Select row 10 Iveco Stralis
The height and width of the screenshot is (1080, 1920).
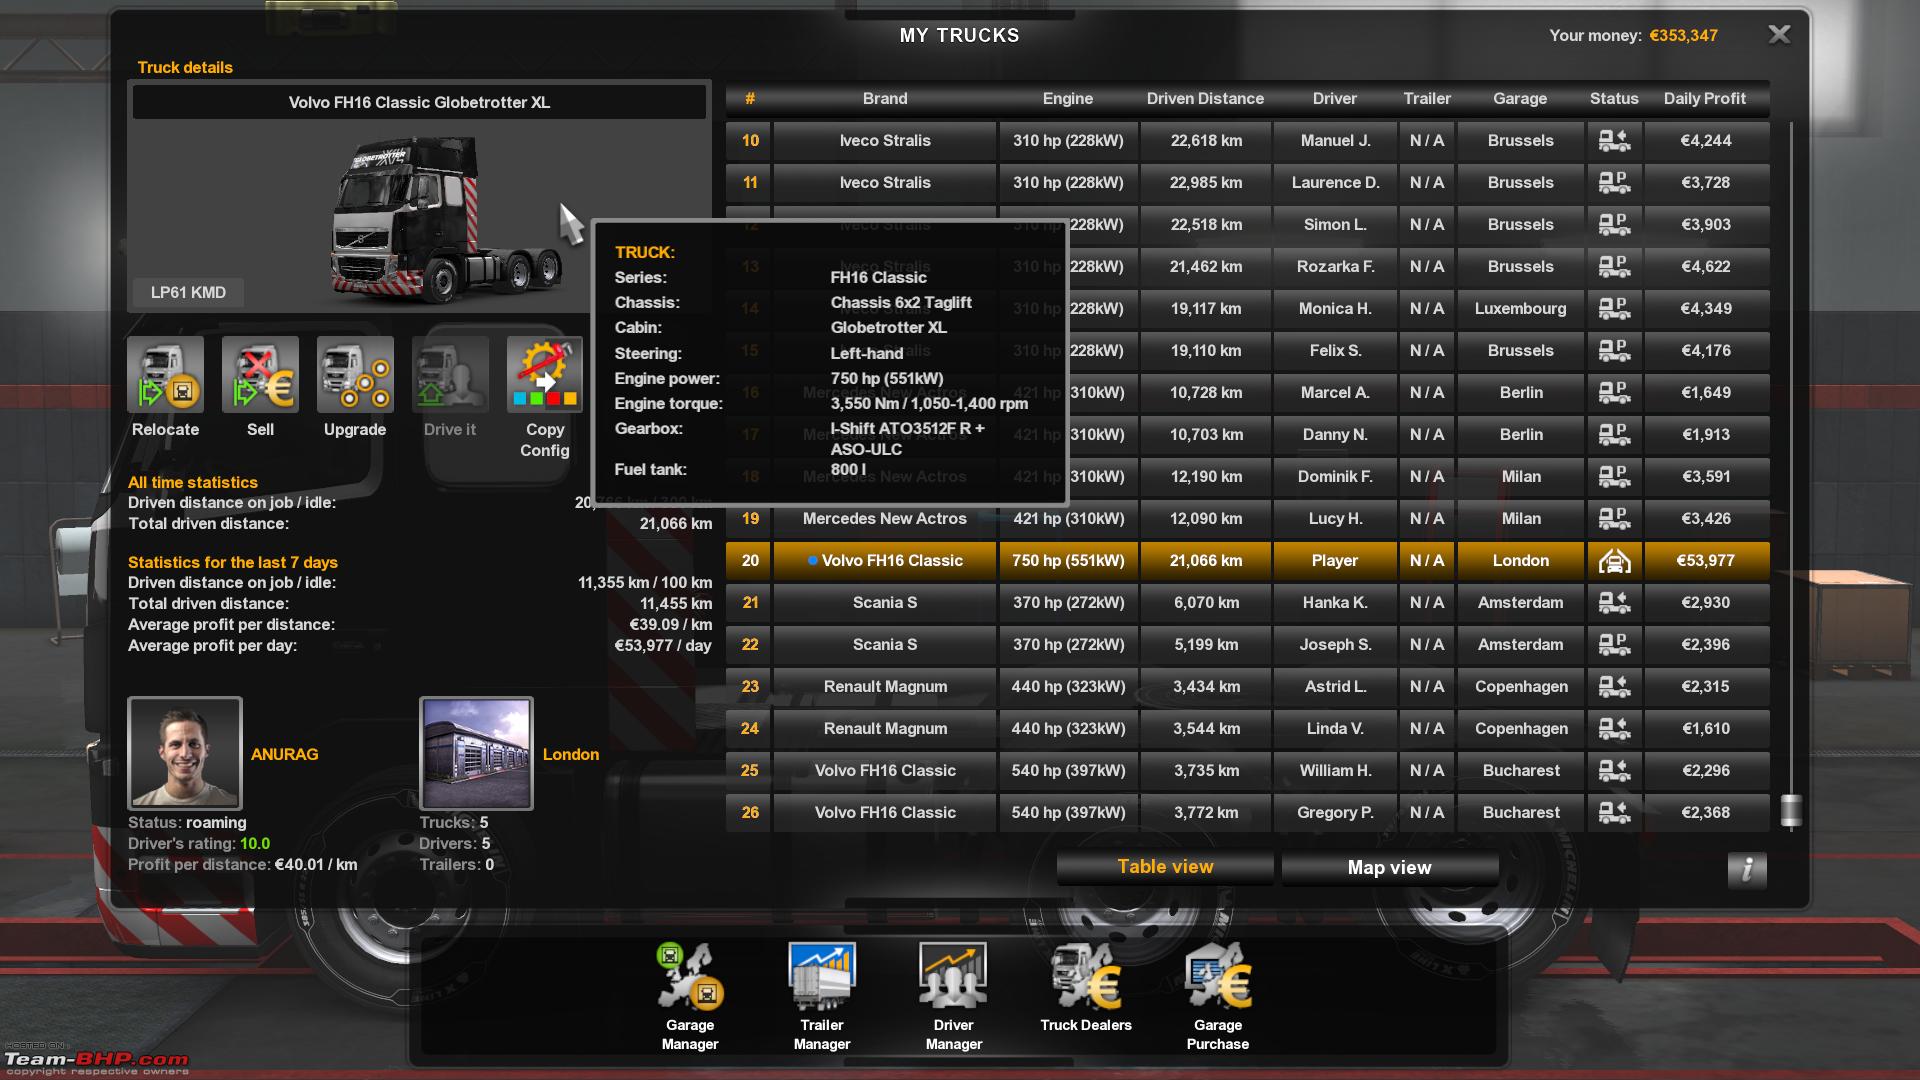click(x=1247, y=141)
